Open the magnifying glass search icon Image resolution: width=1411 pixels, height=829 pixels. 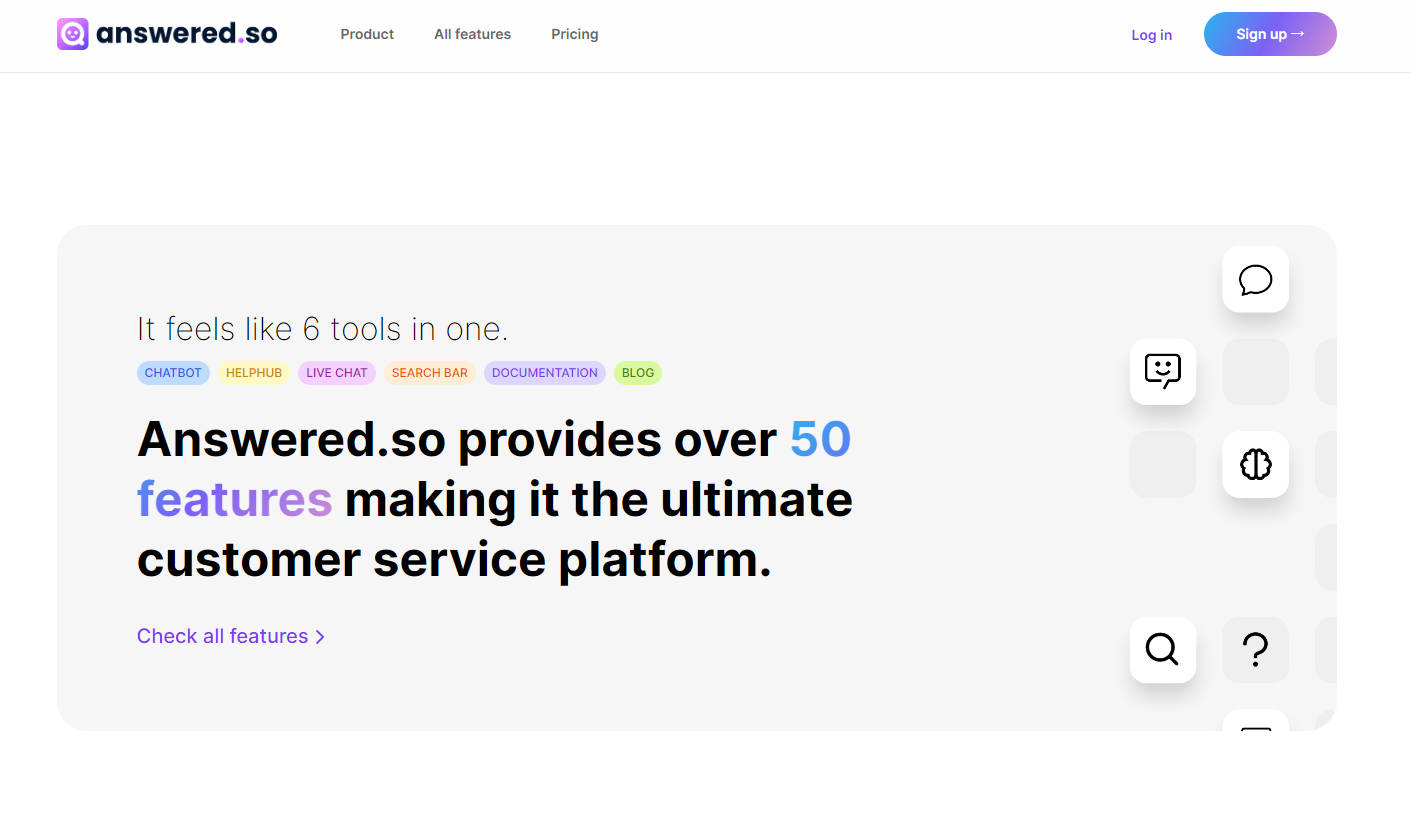pyautogui.click(x=1163, y=649)
